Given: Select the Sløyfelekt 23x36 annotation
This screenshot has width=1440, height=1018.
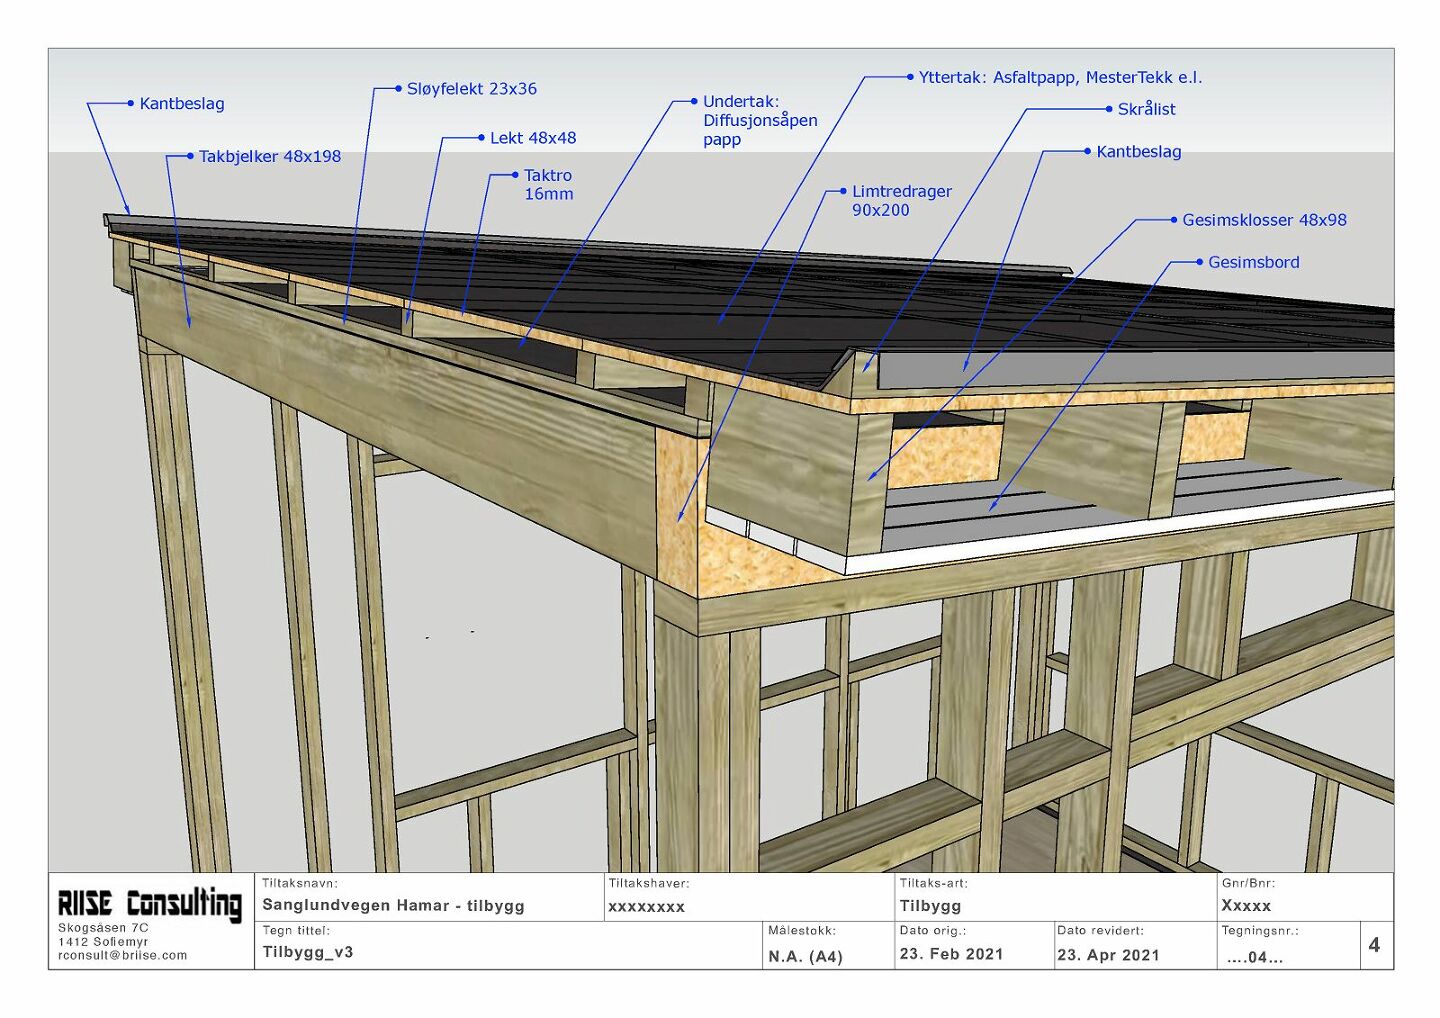Looking at the screenshot, I should (x=471, y=89).
